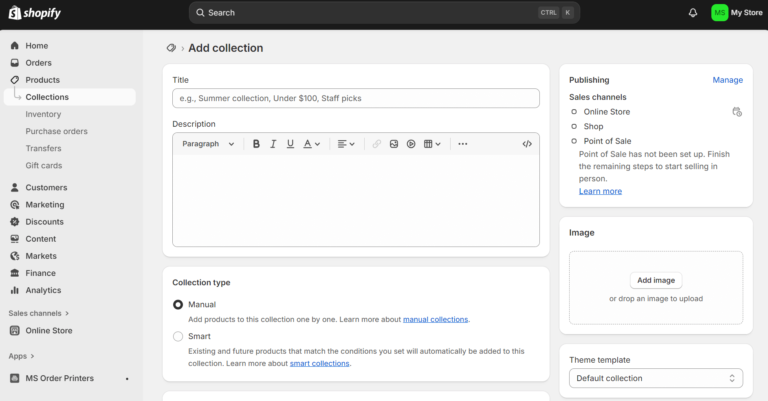Click the Analytics bar chart icon
This screenshot has width=768, height=401.
click(x=15, y=290)
